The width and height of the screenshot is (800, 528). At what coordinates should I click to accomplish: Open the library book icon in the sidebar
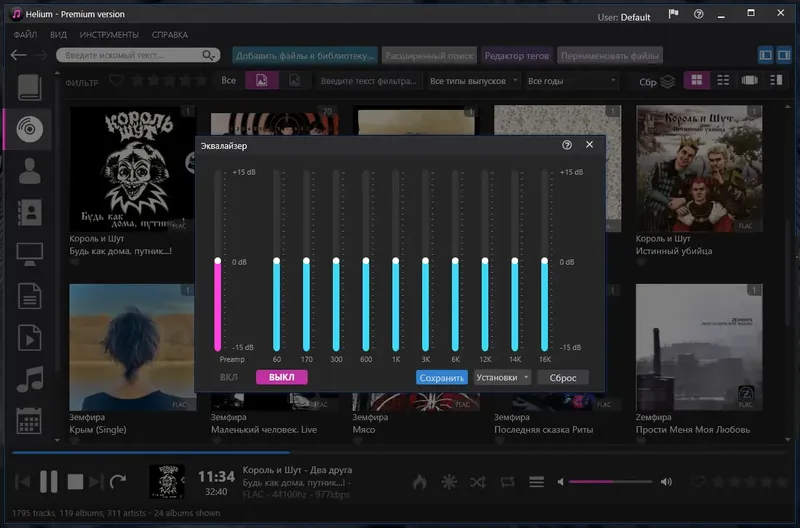tap(30, 87)
